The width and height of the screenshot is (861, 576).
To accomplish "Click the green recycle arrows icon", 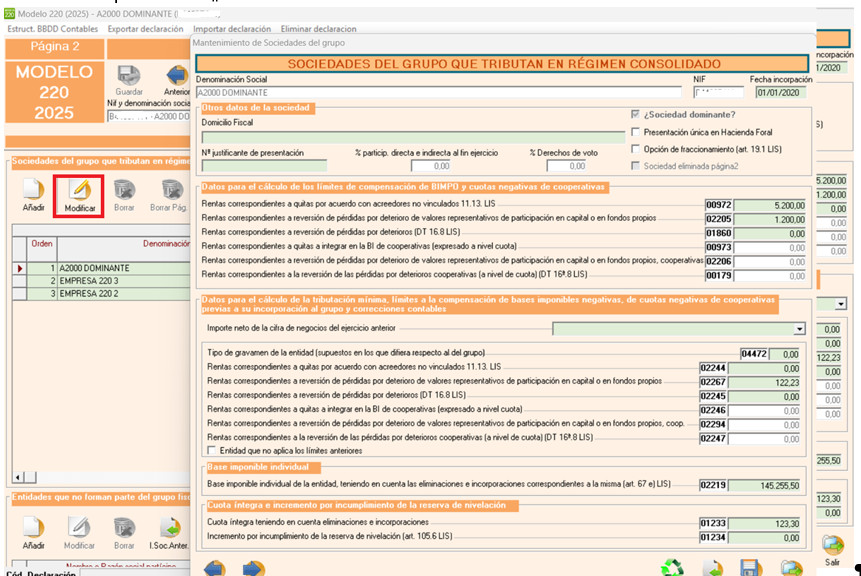I will [672, 568].
